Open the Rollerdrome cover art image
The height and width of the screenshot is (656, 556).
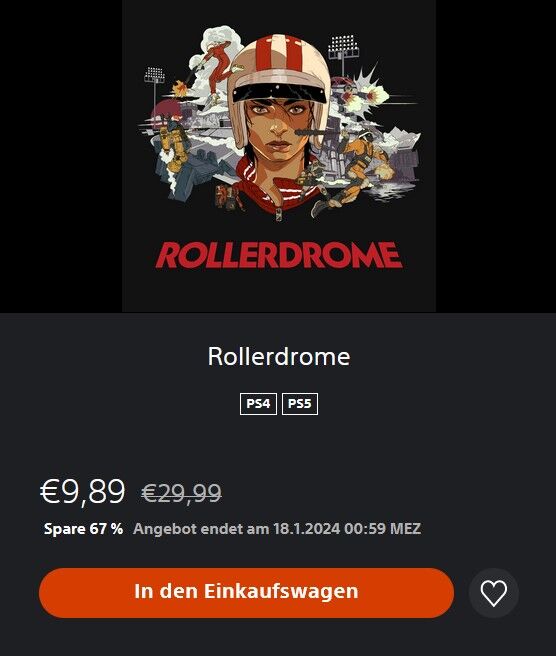(279, 156)
